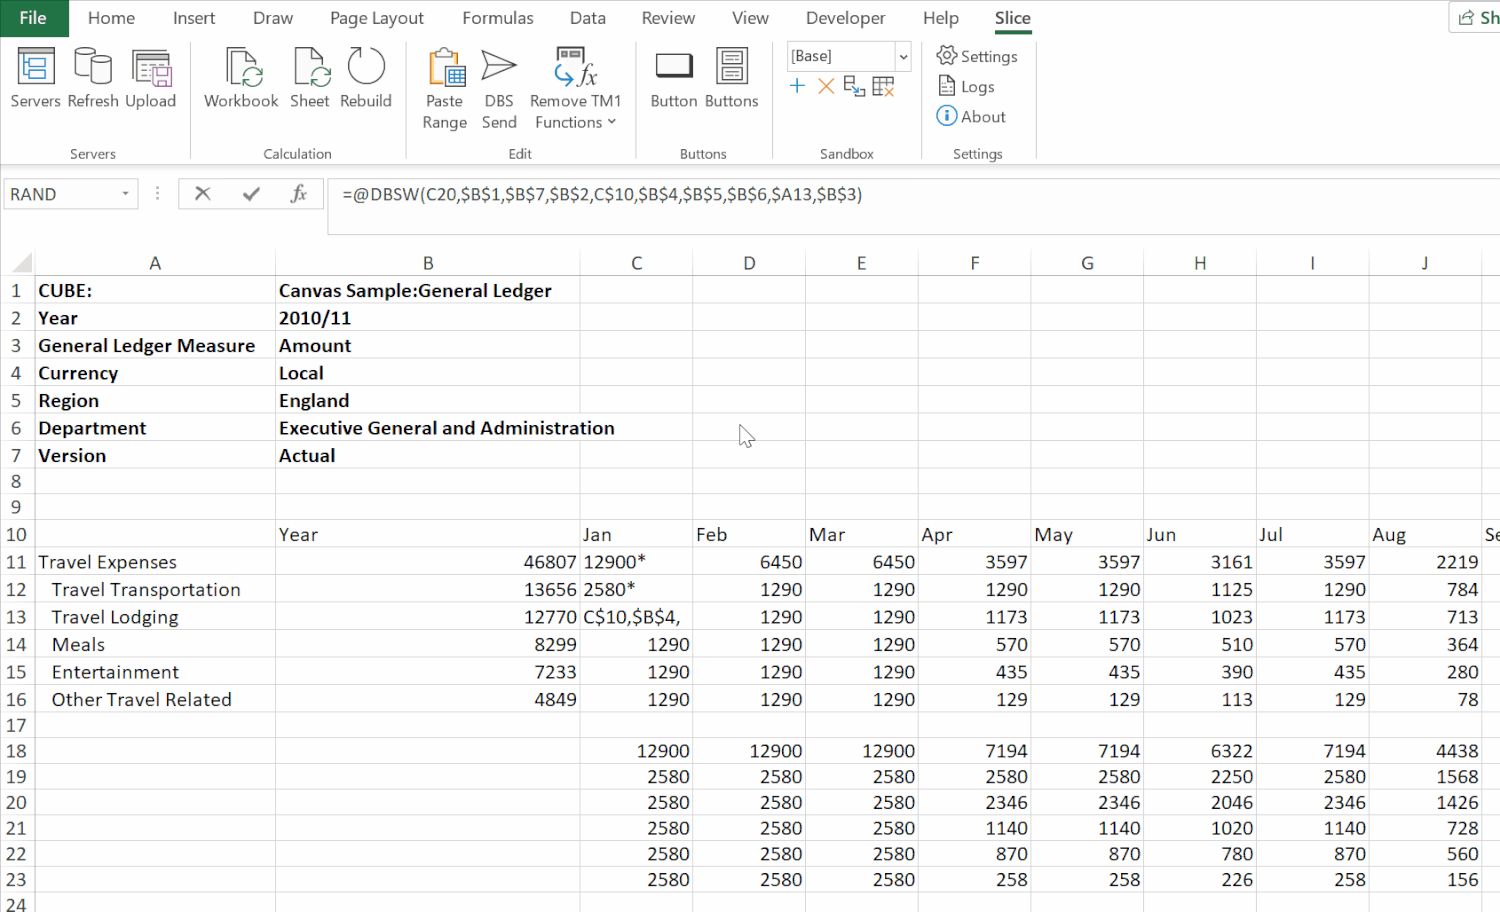The width and height of the screenshot is (1500, 912).
Task: Open the Servers connection icon
Action: tap(36, 78)
